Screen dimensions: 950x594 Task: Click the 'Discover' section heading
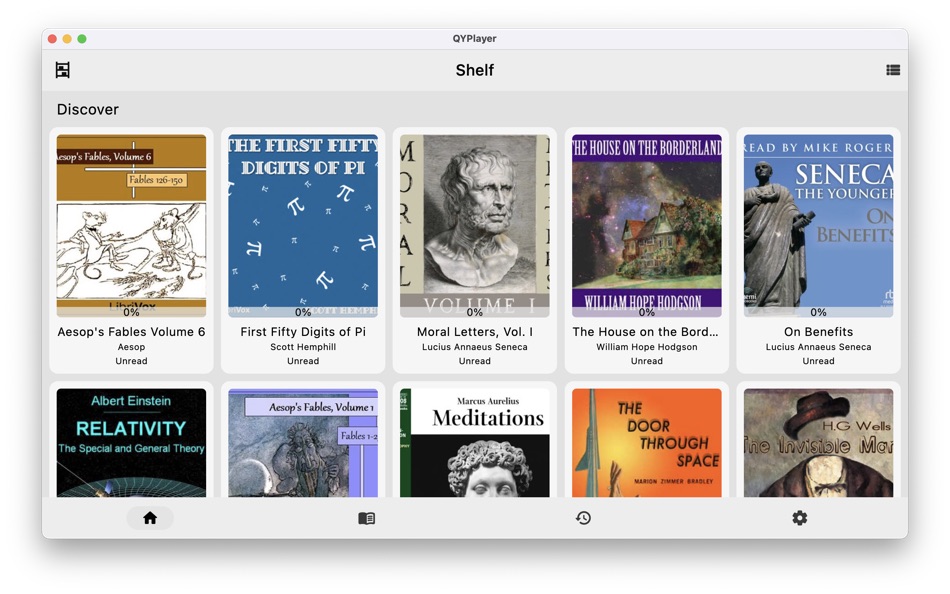[88, 109]
